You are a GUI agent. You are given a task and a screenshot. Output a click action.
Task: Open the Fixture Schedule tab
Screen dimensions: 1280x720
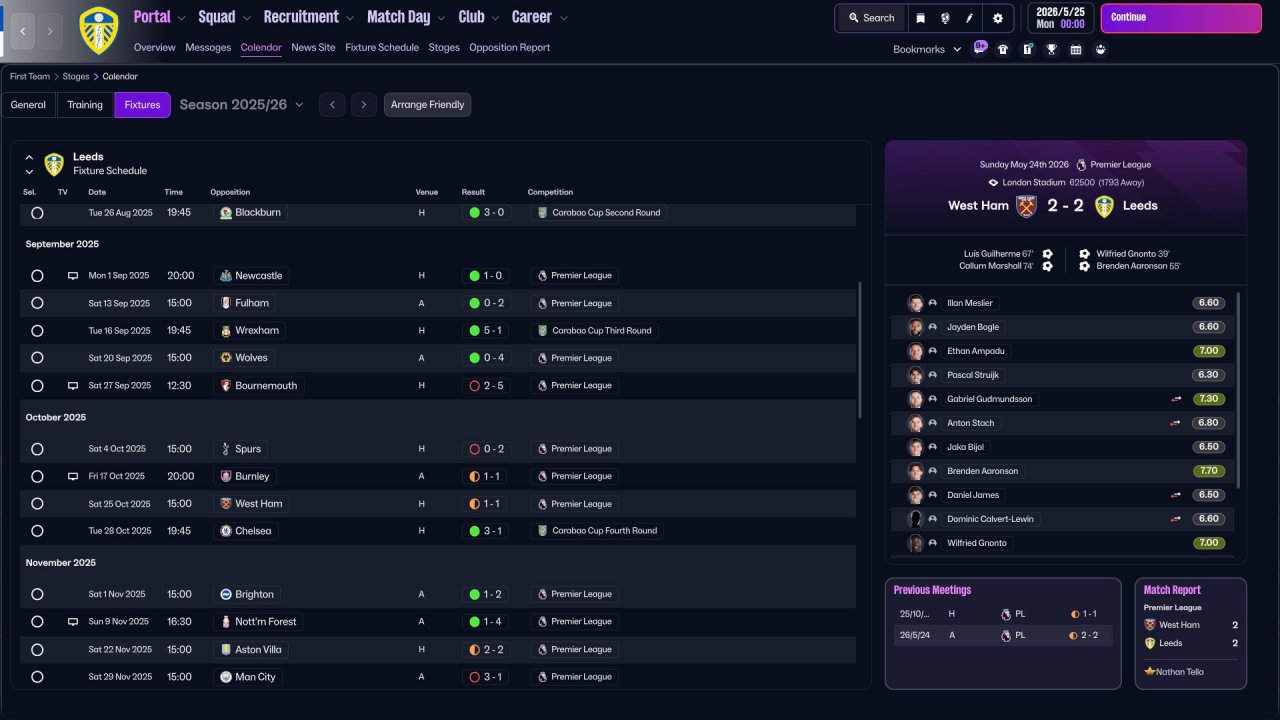coord(382,47)
